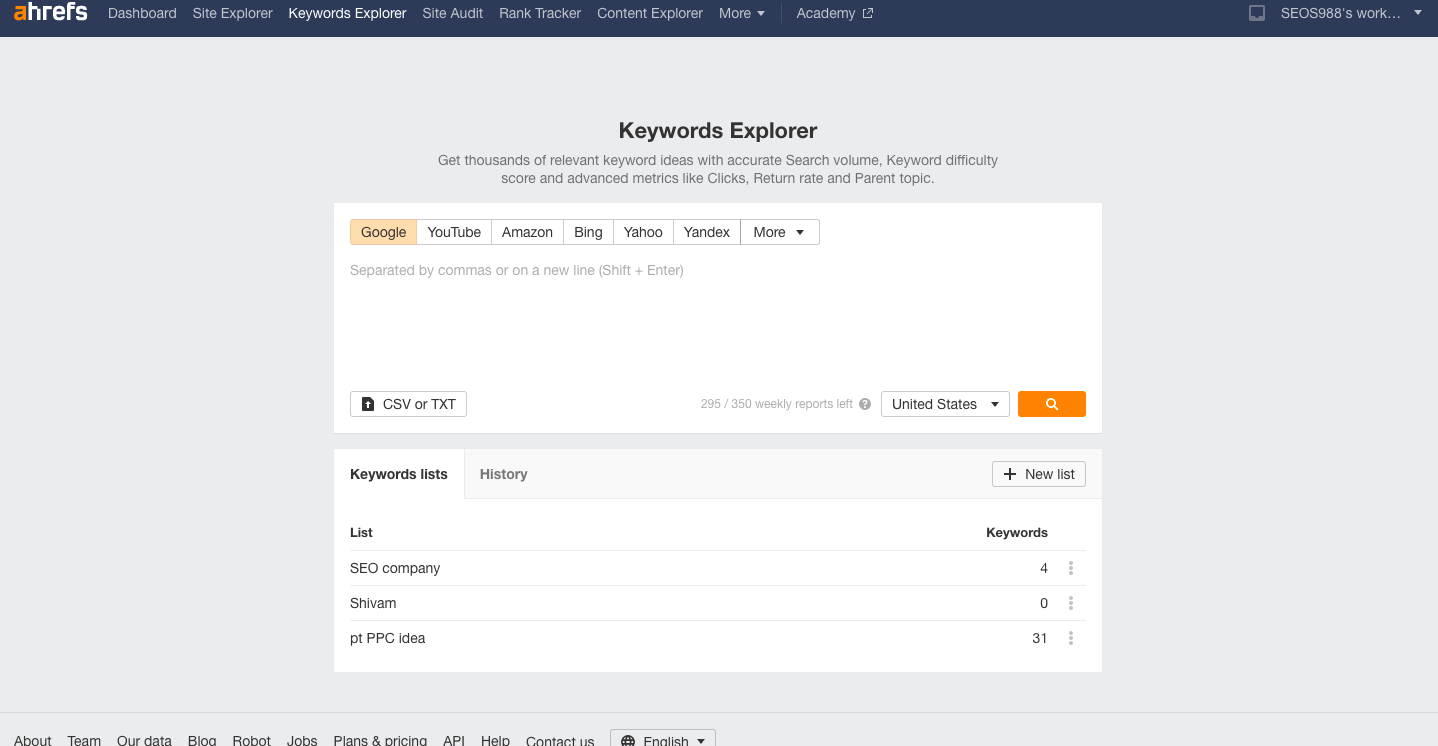Open the notifications inbox icon
The image size is (1438, 746).
click(1257, 13)
